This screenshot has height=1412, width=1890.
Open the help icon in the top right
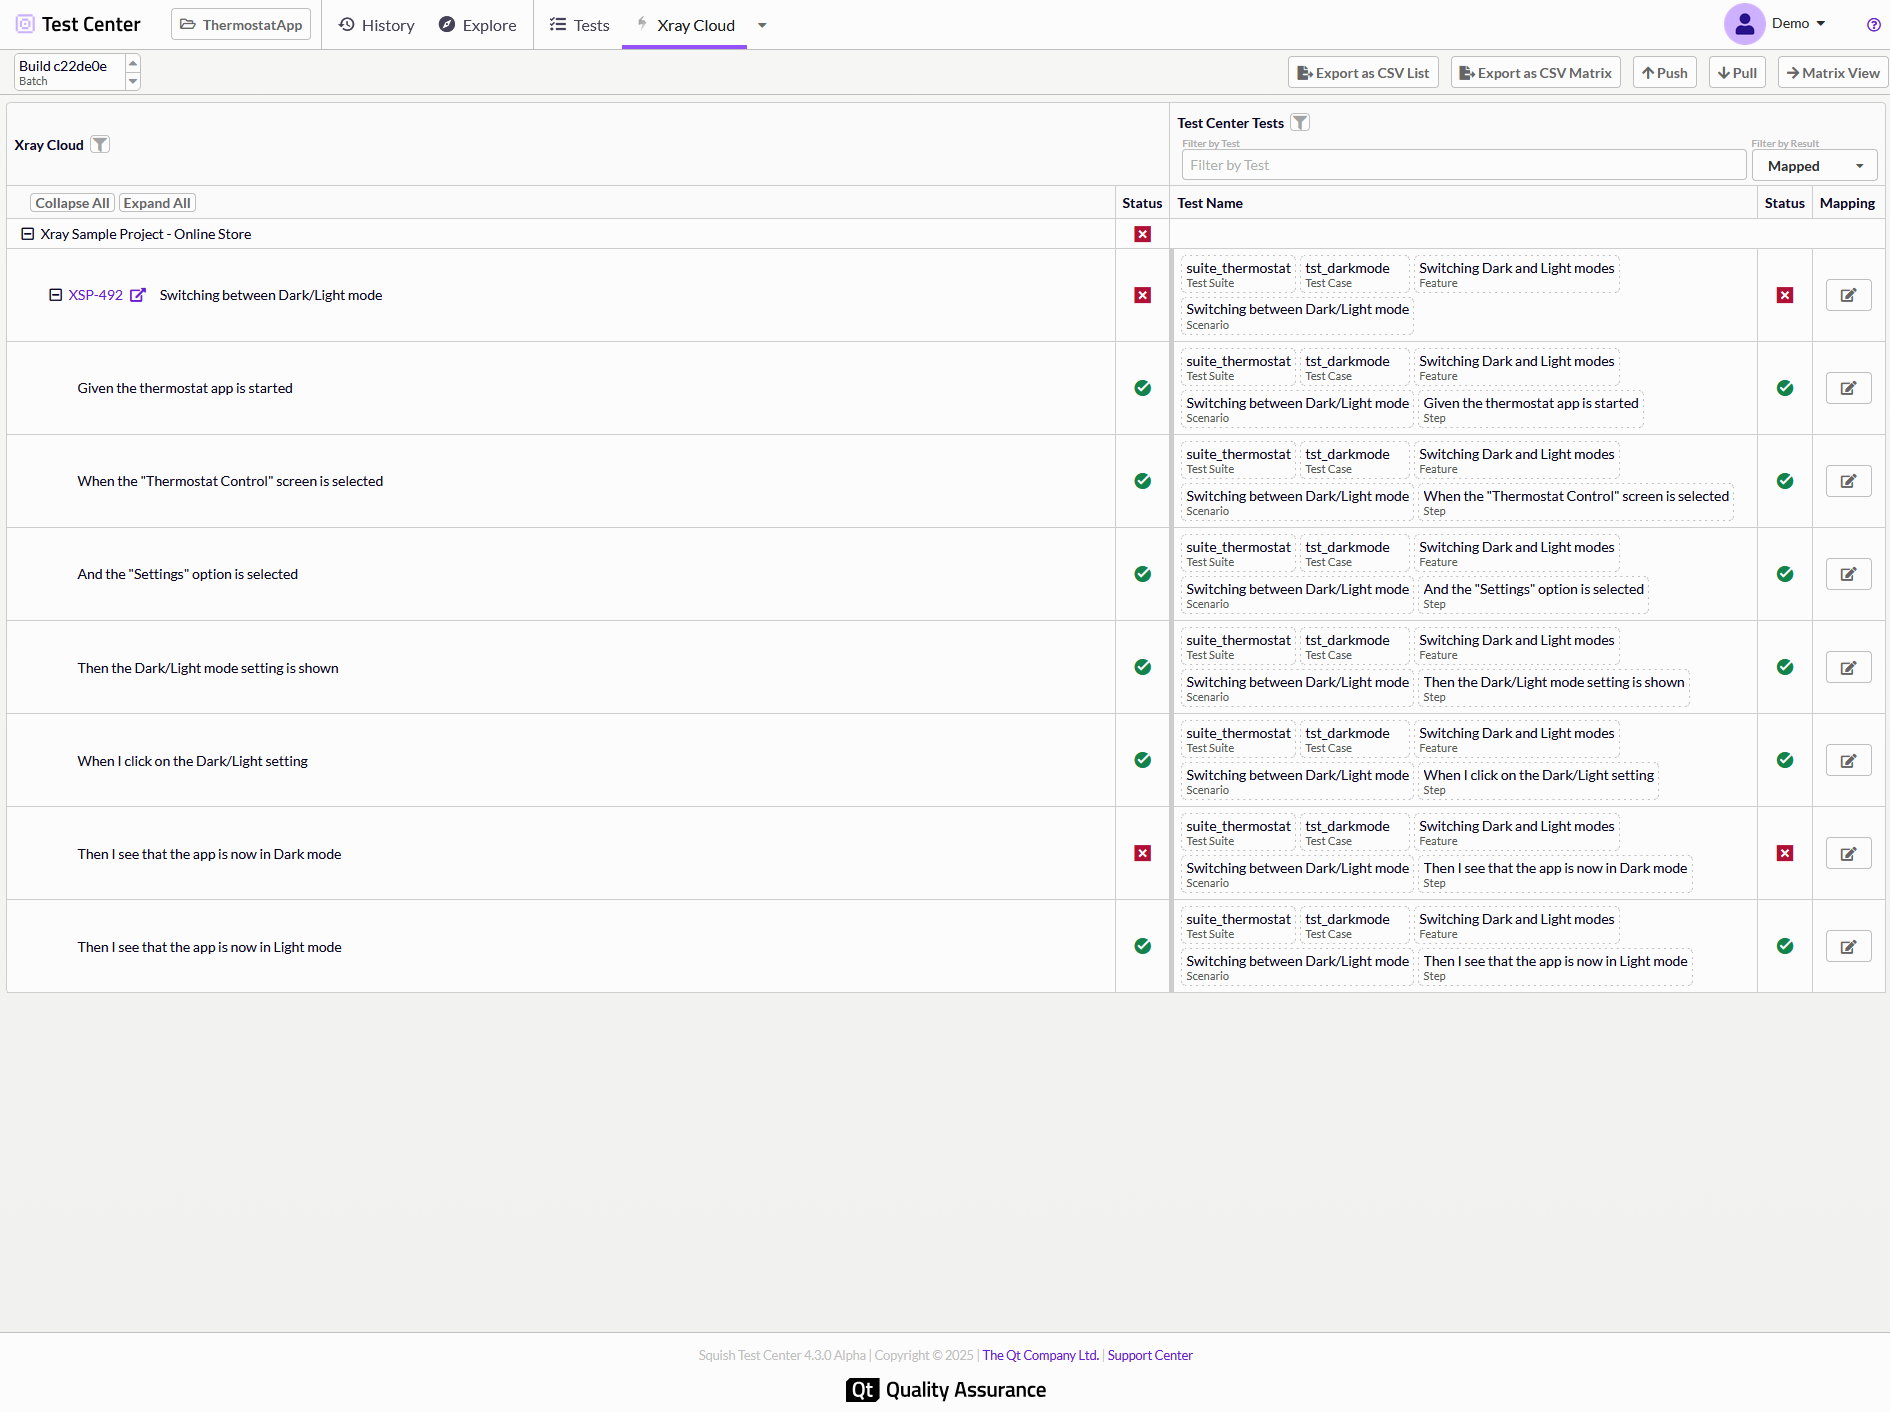coord(1873,24)
